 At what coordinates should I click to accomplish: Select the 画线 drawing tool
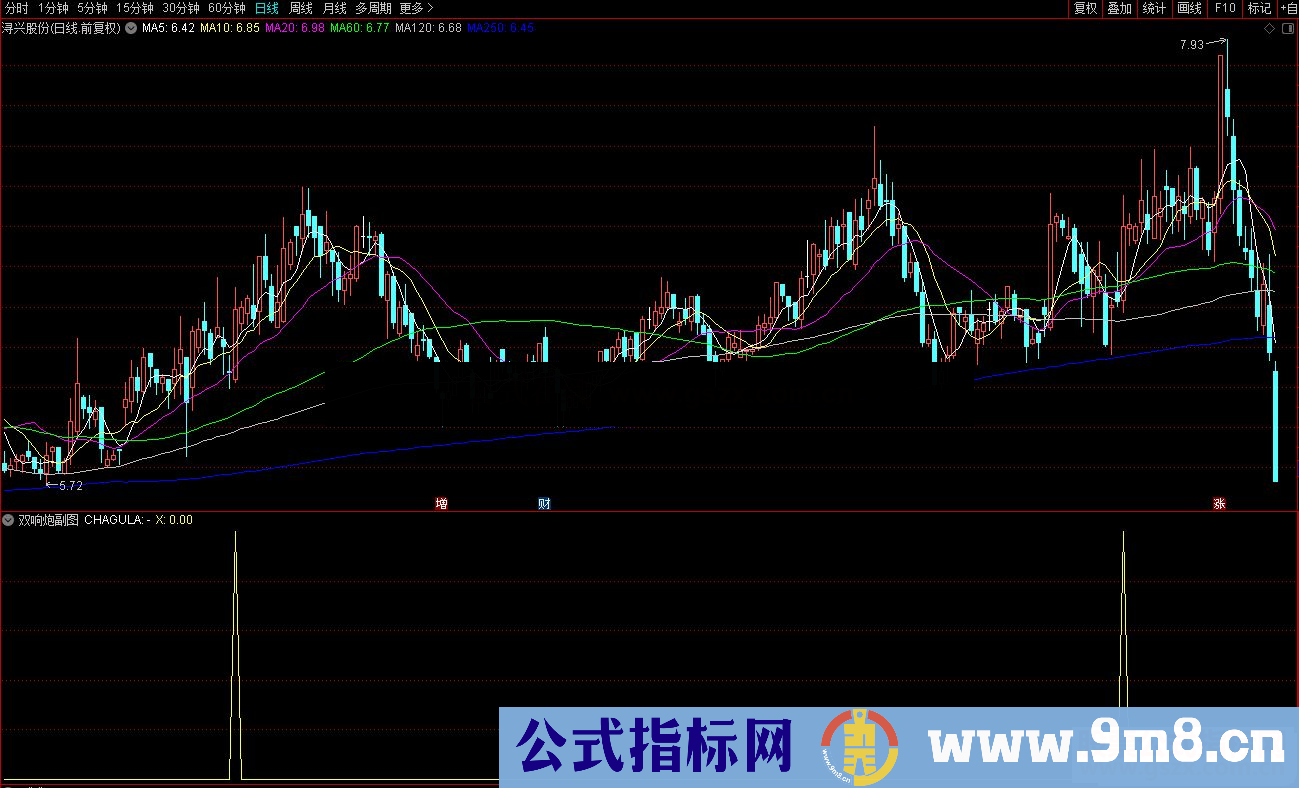coord(1188,8)
